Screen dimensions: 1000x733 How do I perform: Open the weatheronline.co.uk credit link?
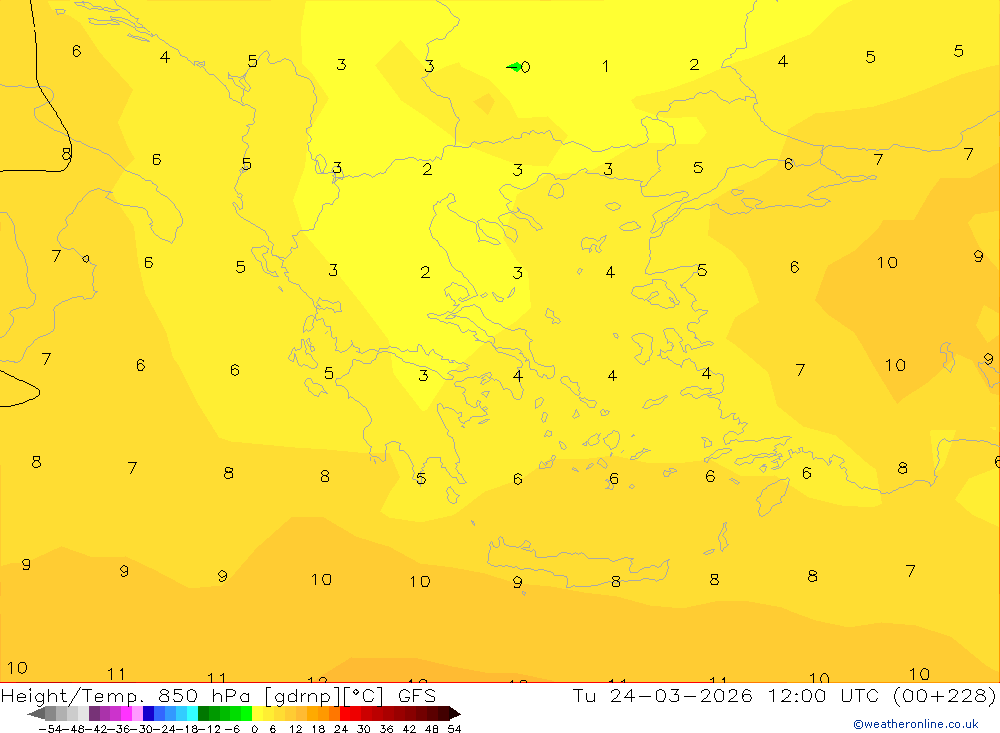(916, 724)
